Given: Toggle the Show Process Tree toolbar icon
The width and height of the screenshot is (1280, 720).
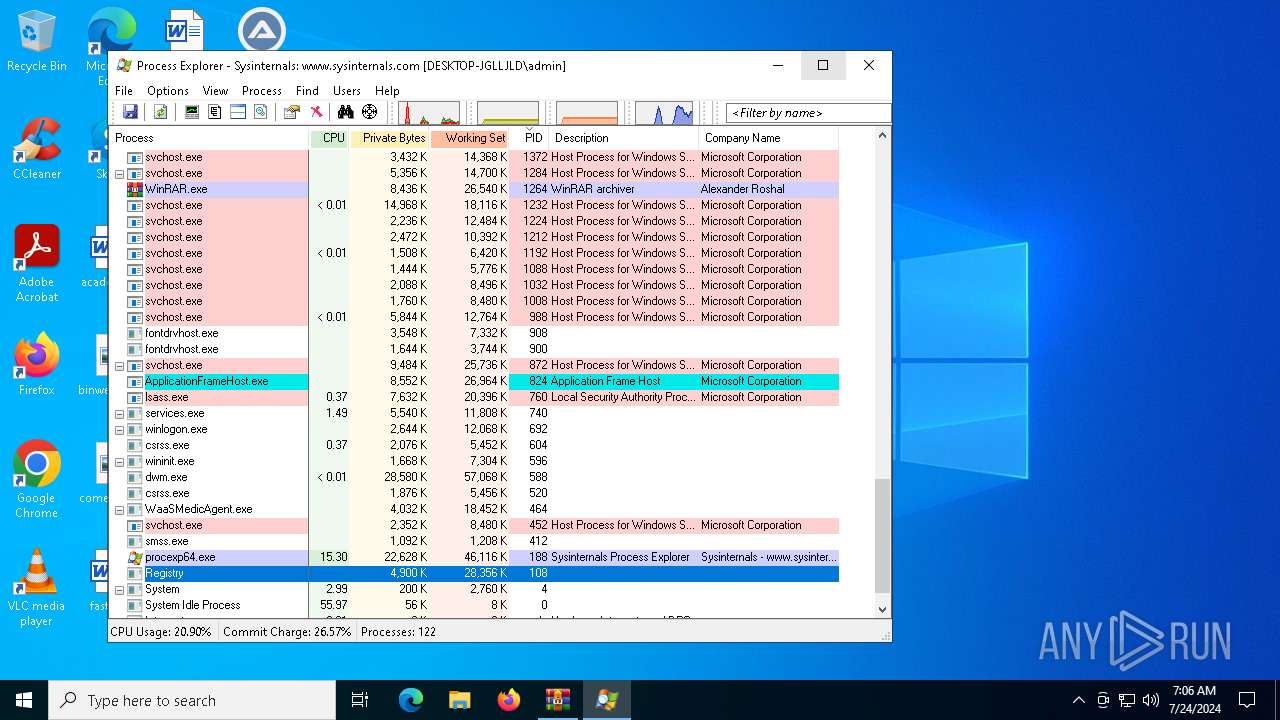Looking at the screenshot, I should pyautogui.click(x=215, y=112).
